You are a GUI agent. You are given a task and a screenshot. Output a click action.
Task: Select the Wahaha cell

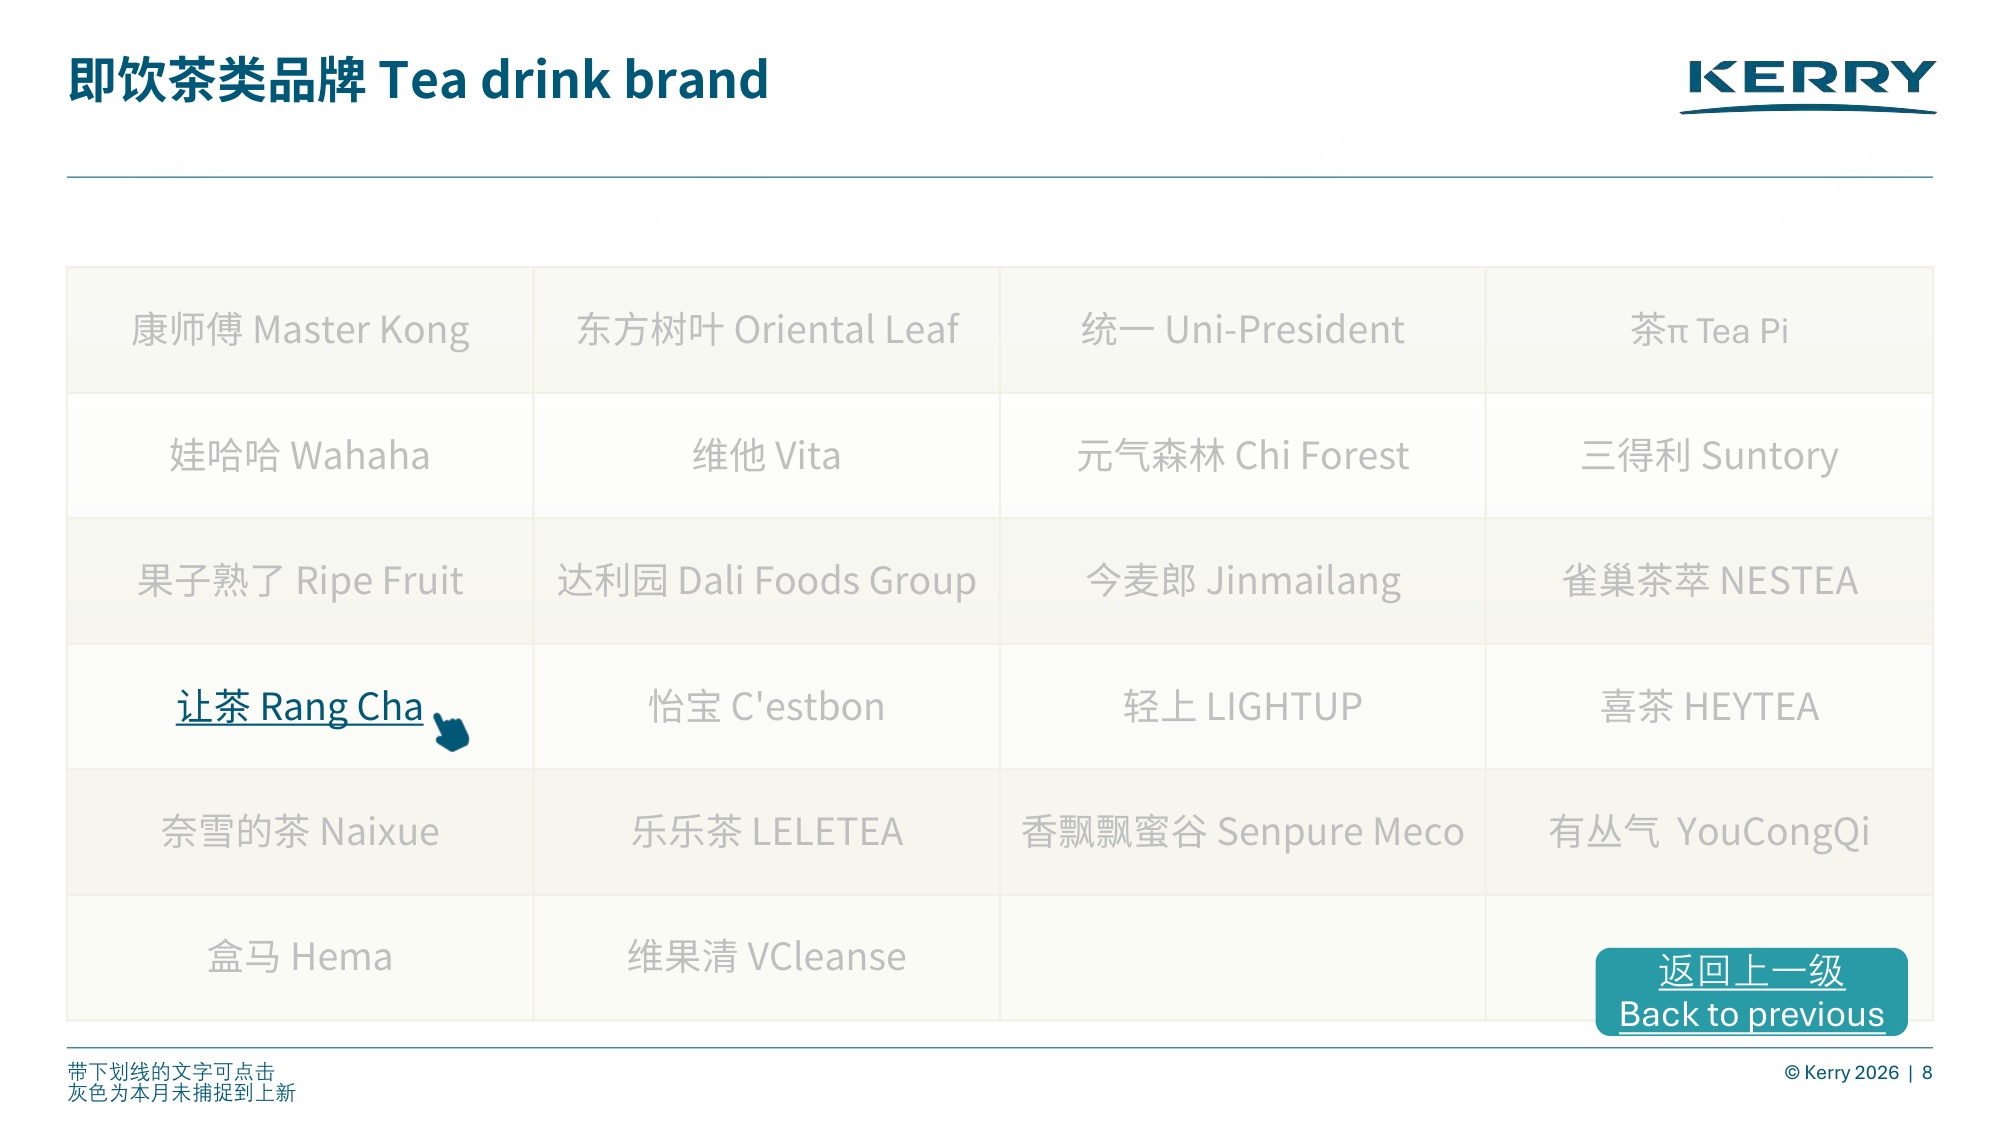coord(300,456)
